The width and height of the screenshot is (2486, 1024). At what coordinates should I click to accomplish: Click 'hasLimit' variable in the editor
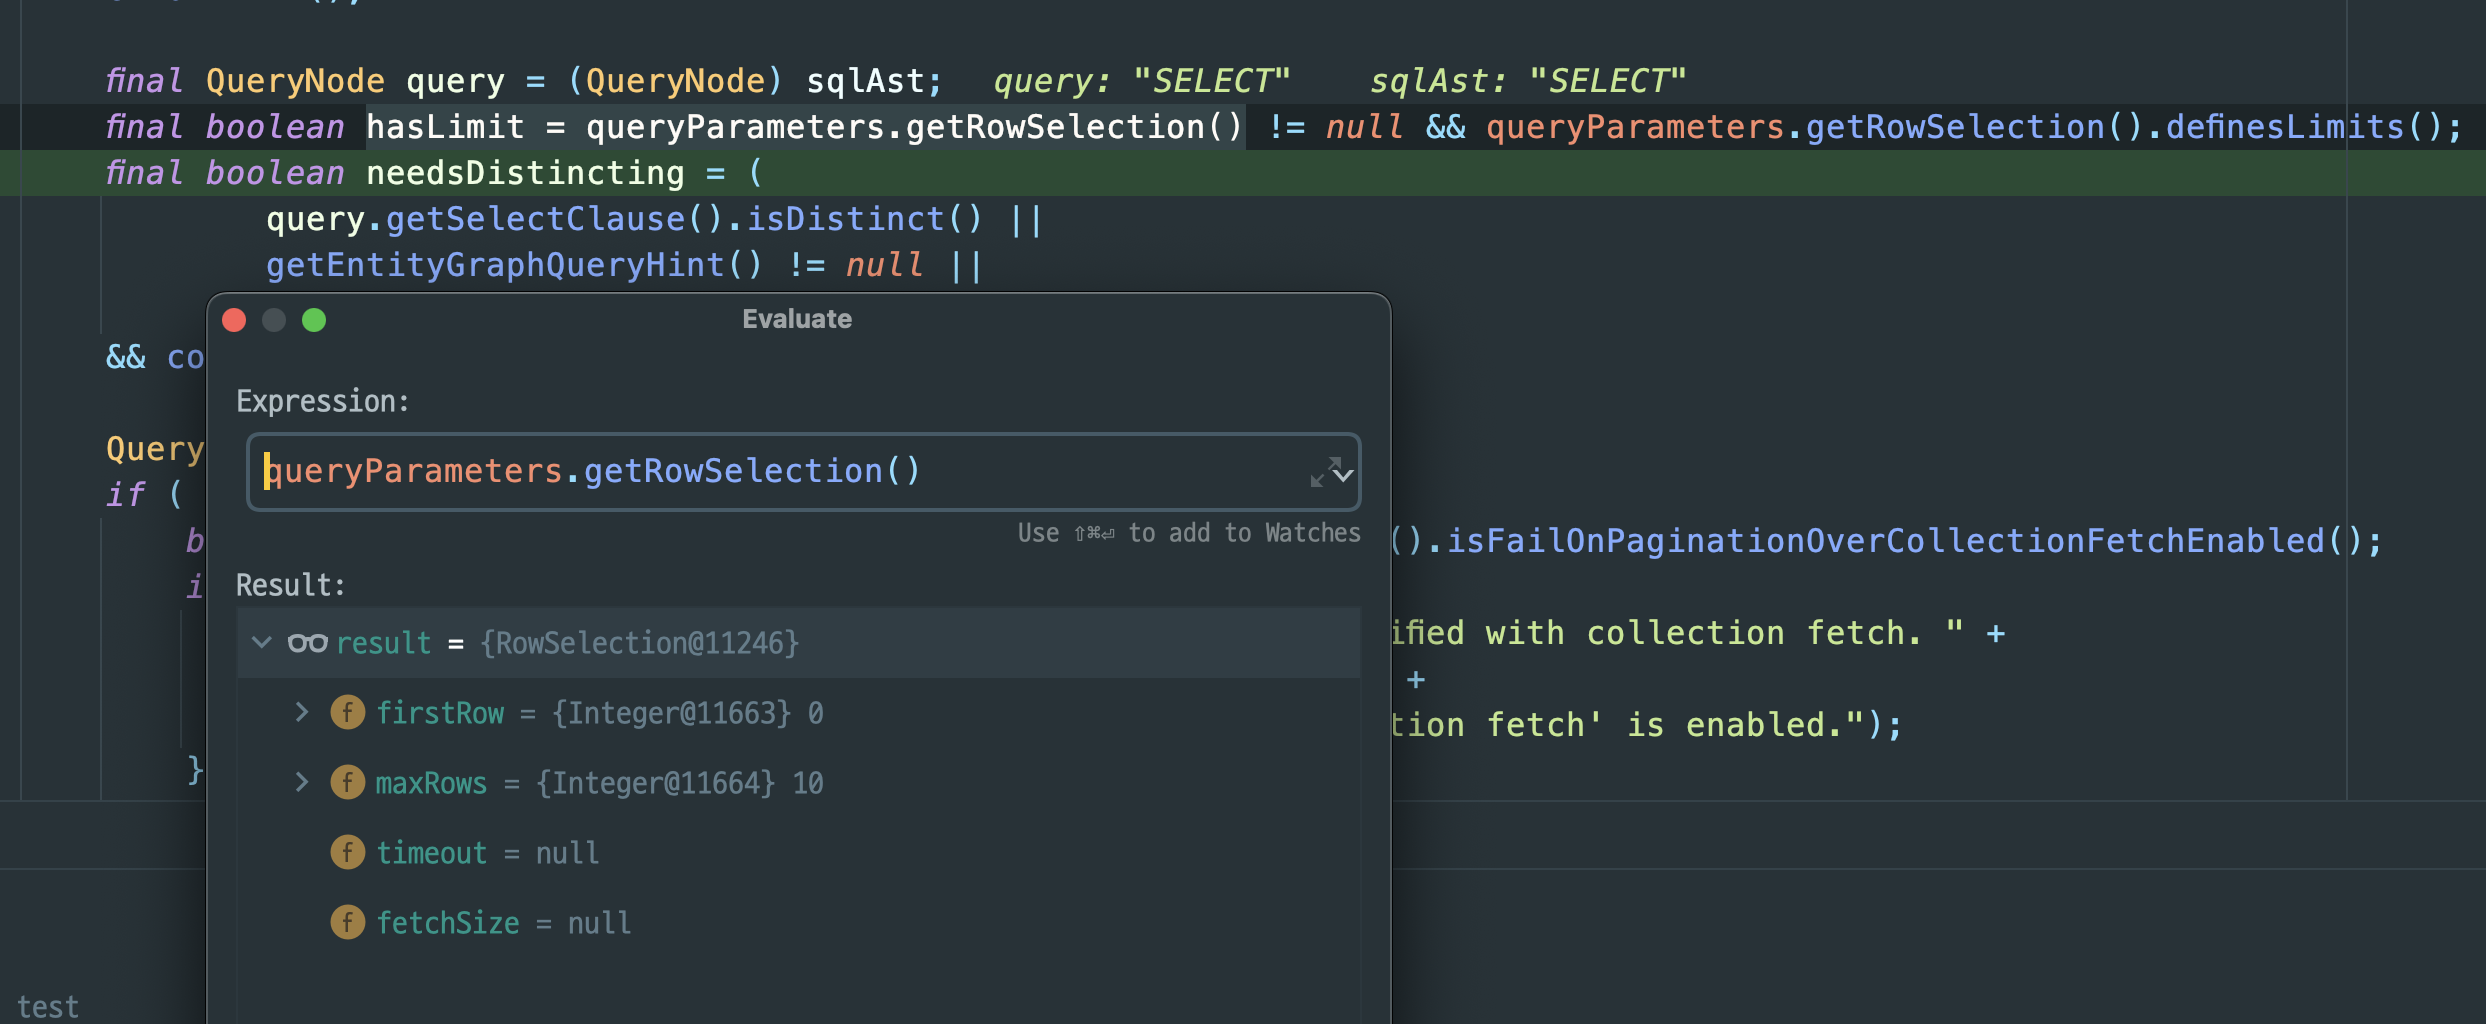445,127
